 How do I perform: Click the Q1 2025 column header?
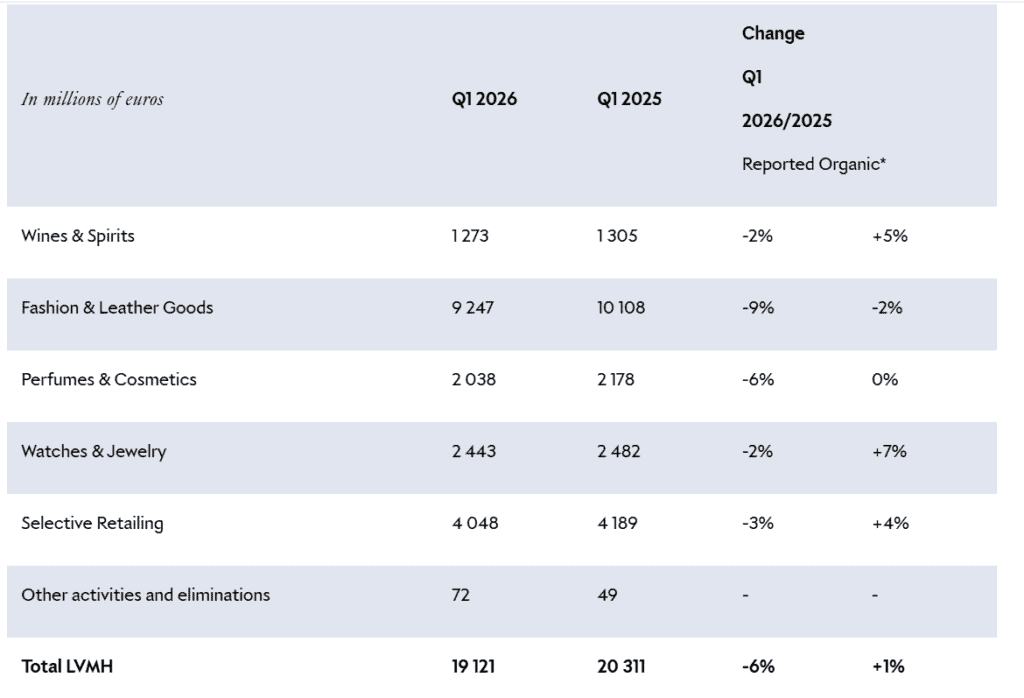click(x=629, y=99)
